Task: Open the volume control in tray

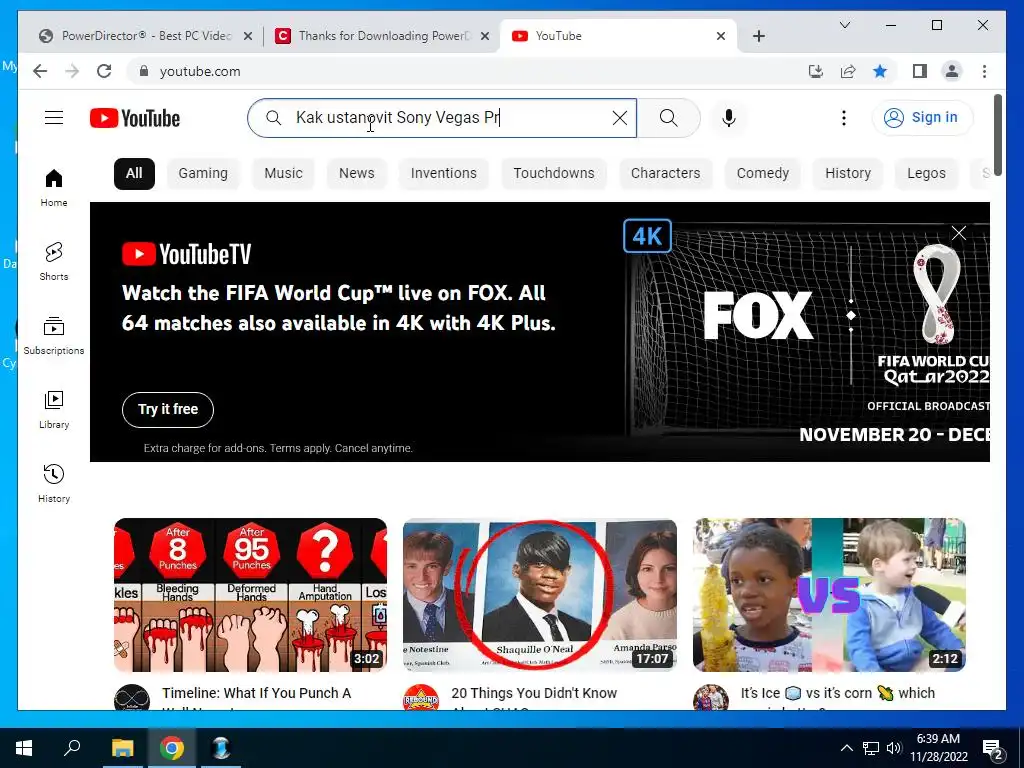Action: (x=894, y=748)
